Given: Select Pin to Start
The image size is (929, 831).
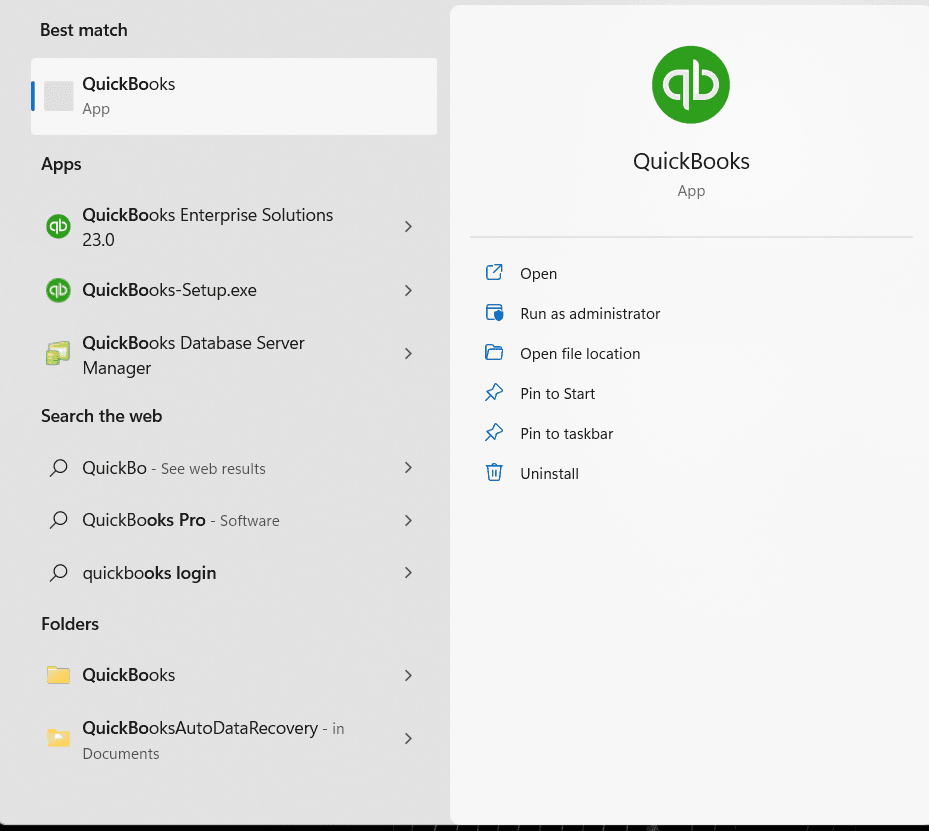Looking at the screenshot, I should click(558, 393).
